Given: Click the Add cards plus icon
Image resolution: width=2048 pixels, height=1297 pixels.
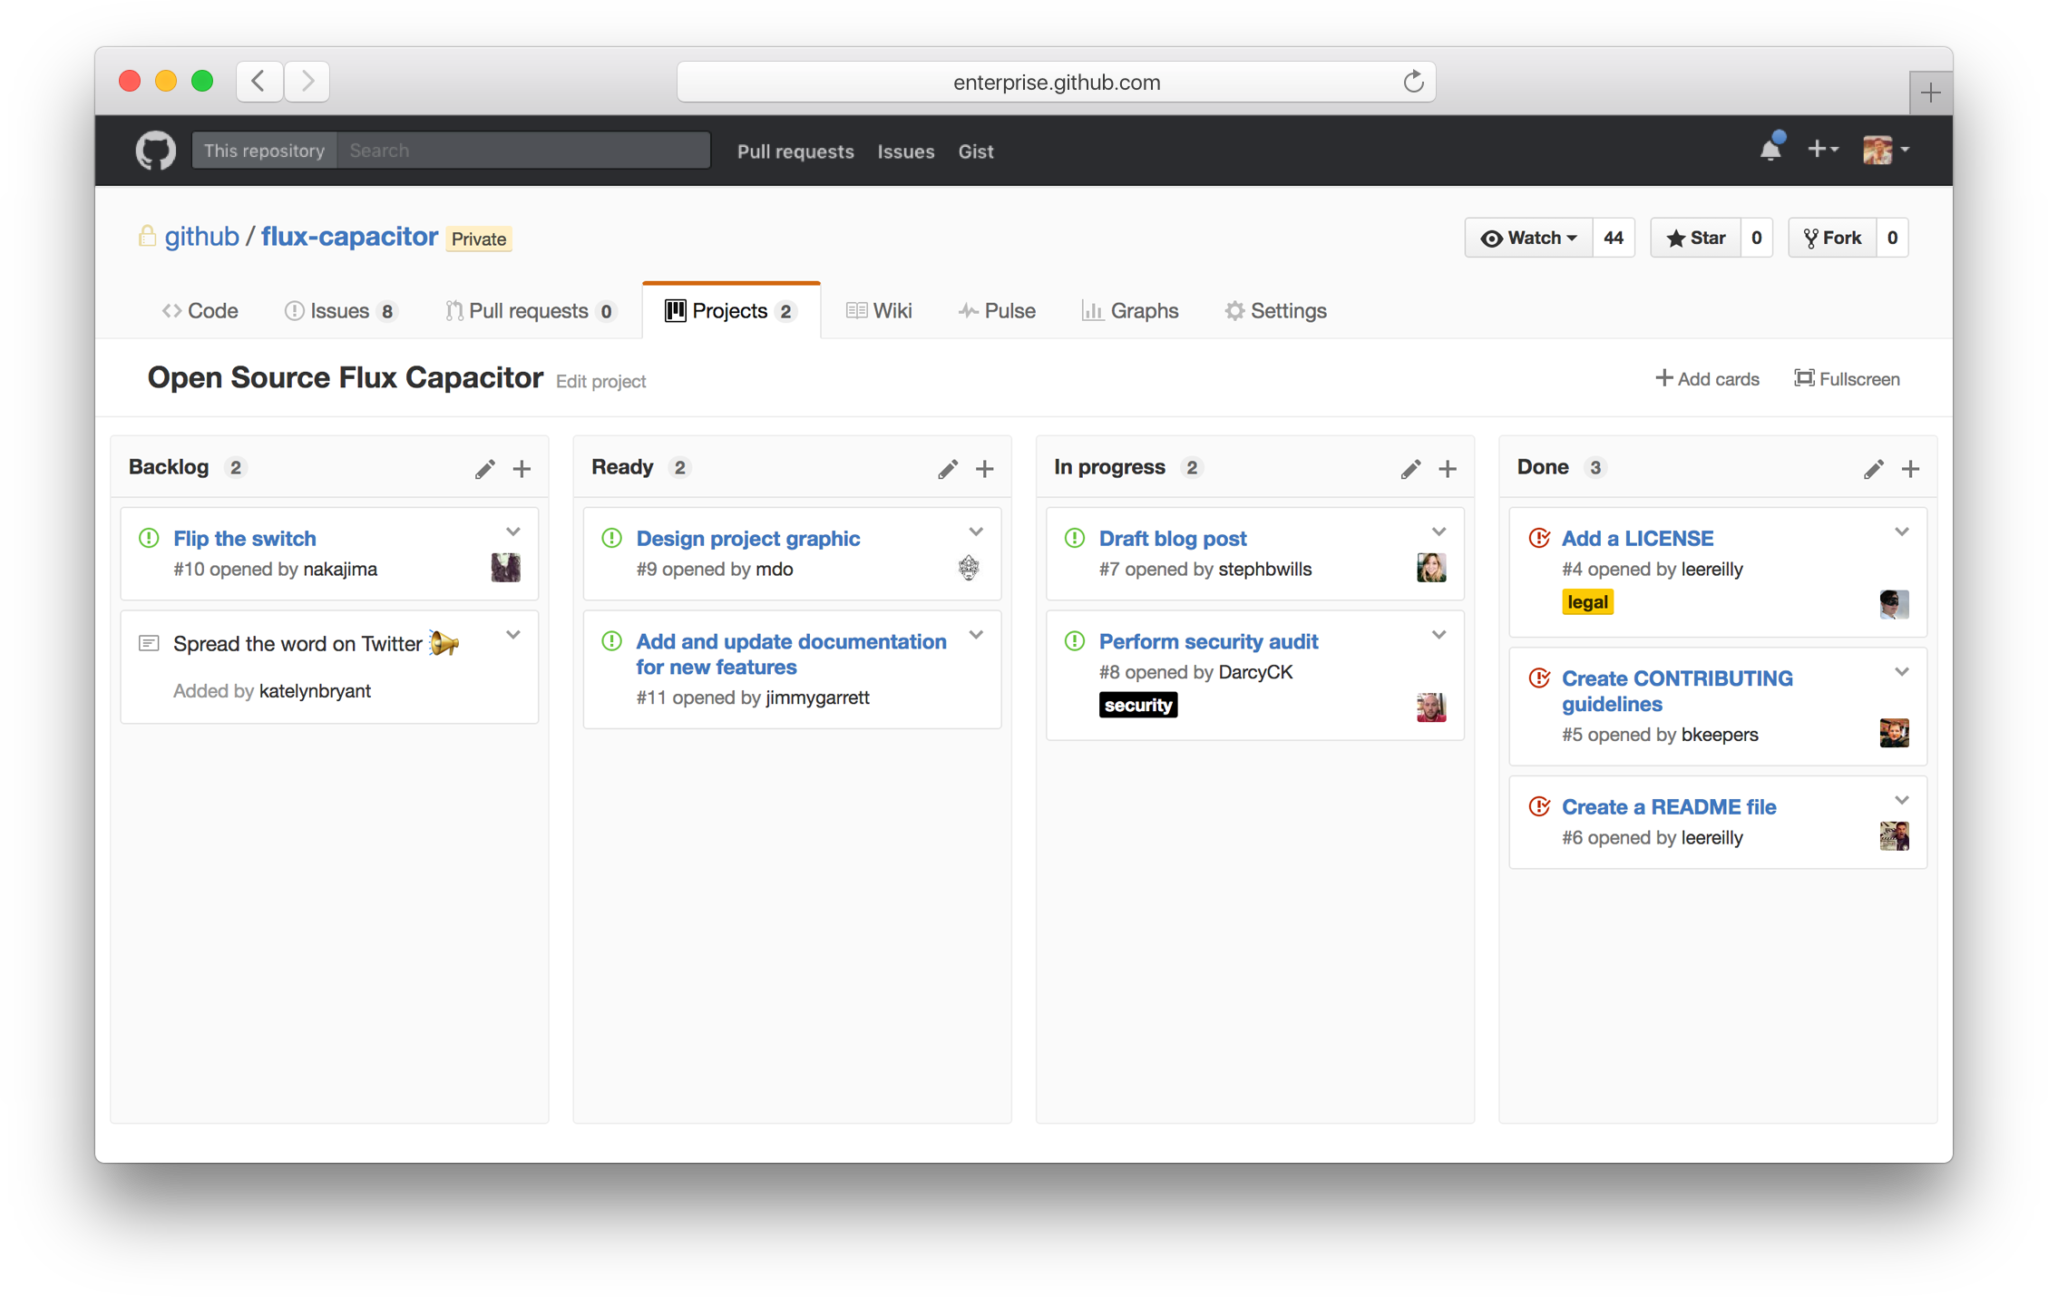Looking at the screenshot, I should tap(1661, 378).
